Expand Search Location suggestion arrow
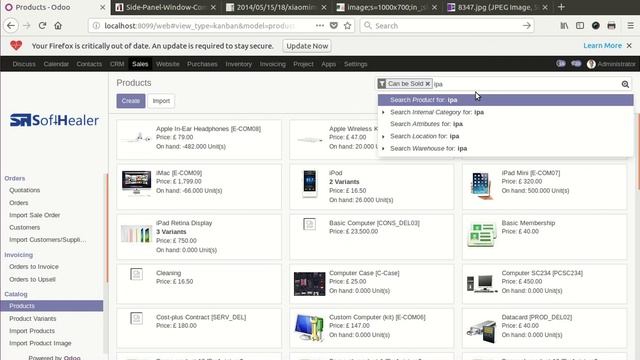This screenshot has height=360, width=640. [x=383, y=136]
